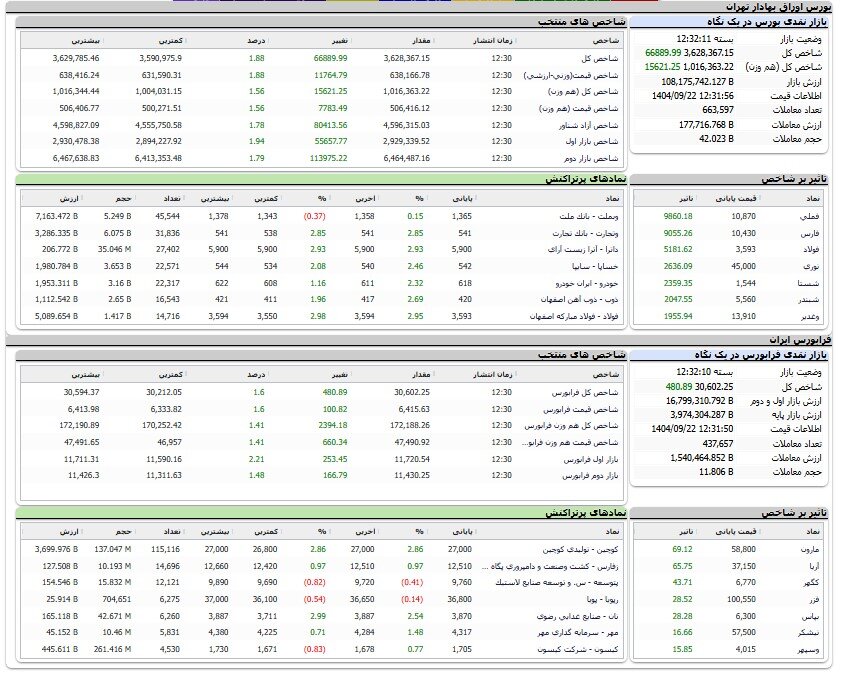Select فولاد - فولاد مبارکه اصفهان symbol

point(567,316)
